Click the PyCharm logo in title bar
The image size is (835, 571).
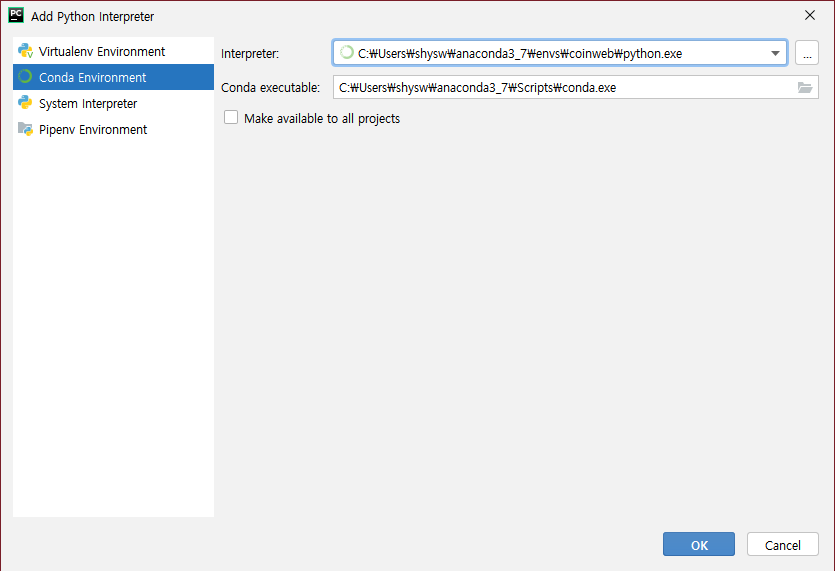16,15
